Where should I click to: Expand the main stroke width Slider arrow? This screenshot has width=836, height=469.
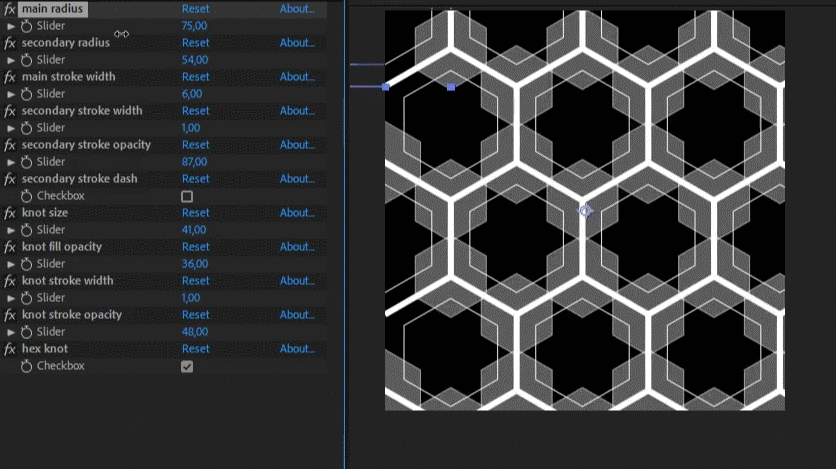pos(11,94)
